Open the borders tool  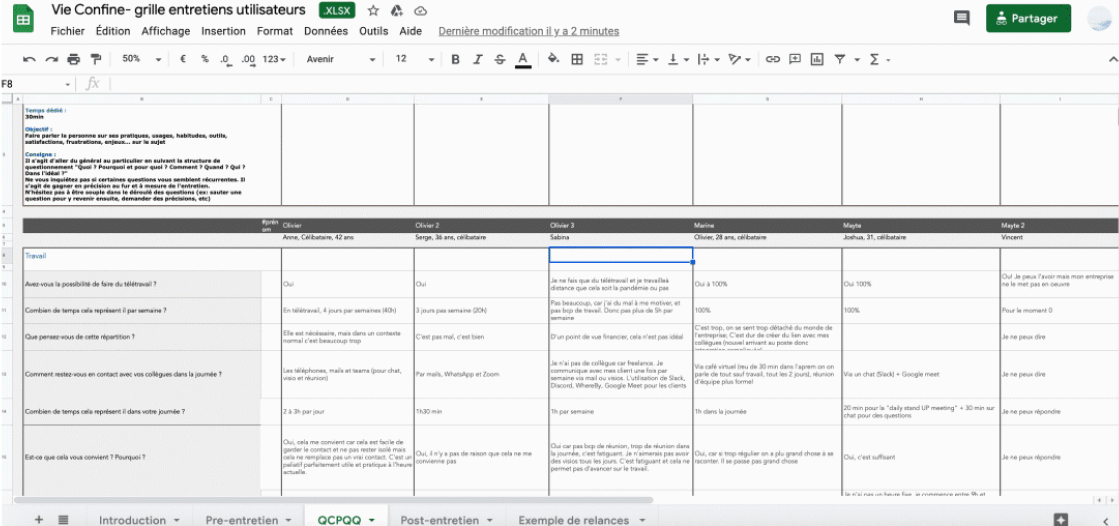(577, 59)
